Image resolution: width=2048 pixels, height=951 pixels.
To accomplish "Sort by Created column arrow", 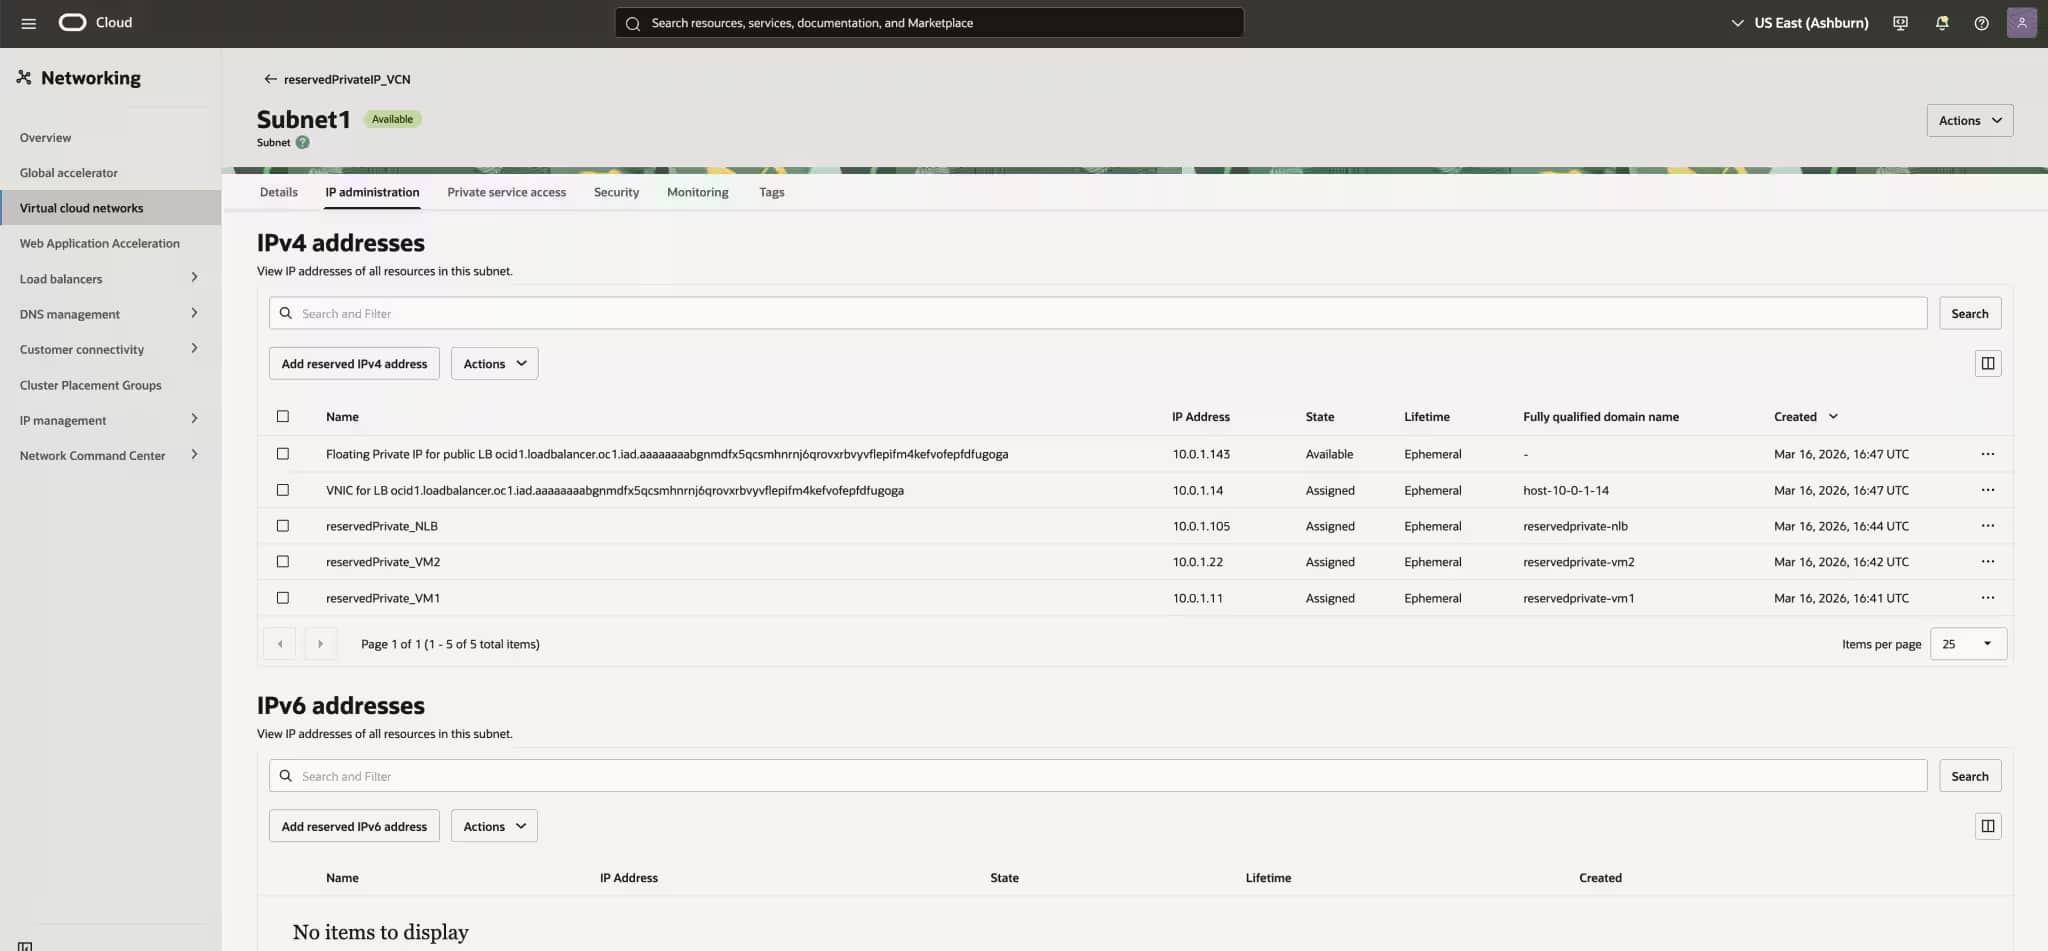I will [1833, 416].
